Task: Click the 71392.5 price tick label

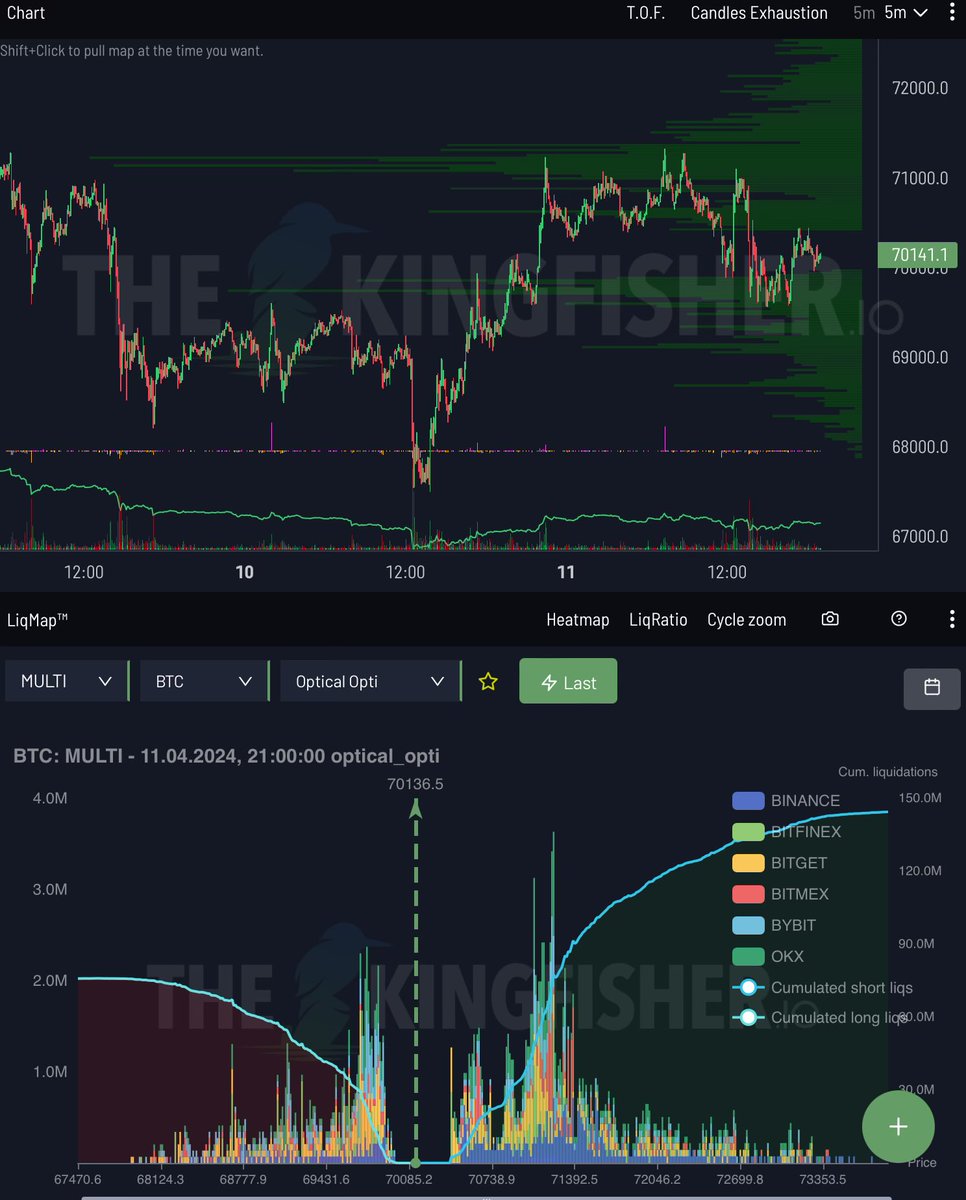Action: pos(573,1180)
